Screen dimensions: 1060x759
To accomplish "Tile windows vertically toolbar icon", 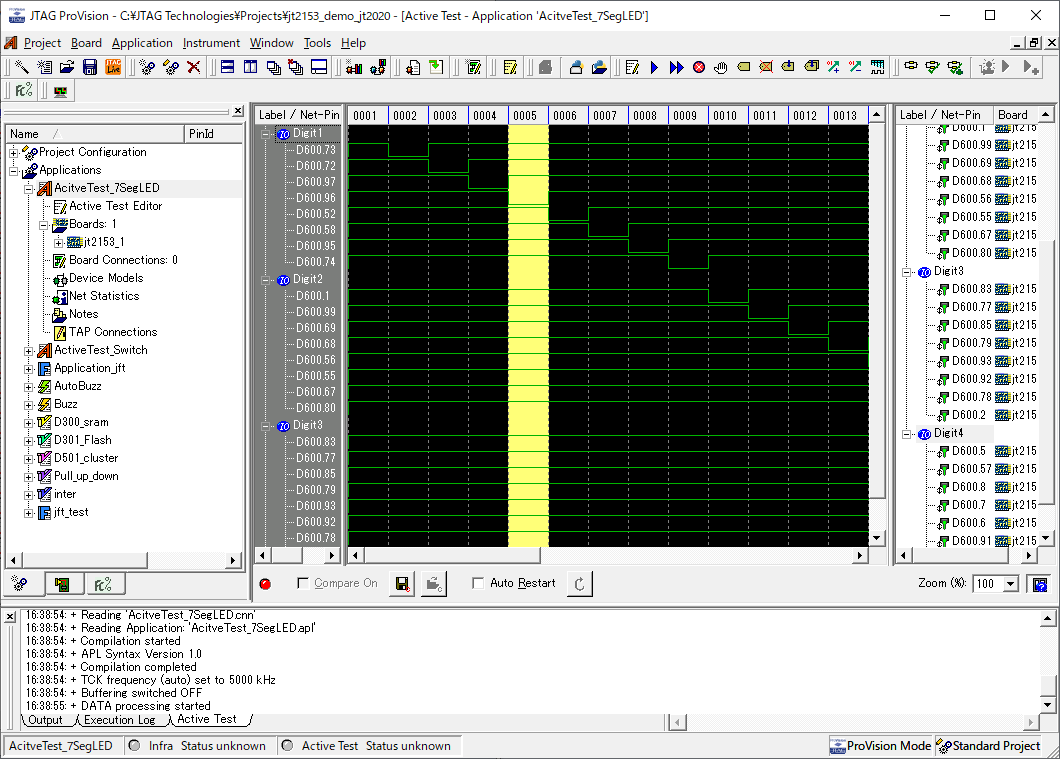I will point(251,67).
